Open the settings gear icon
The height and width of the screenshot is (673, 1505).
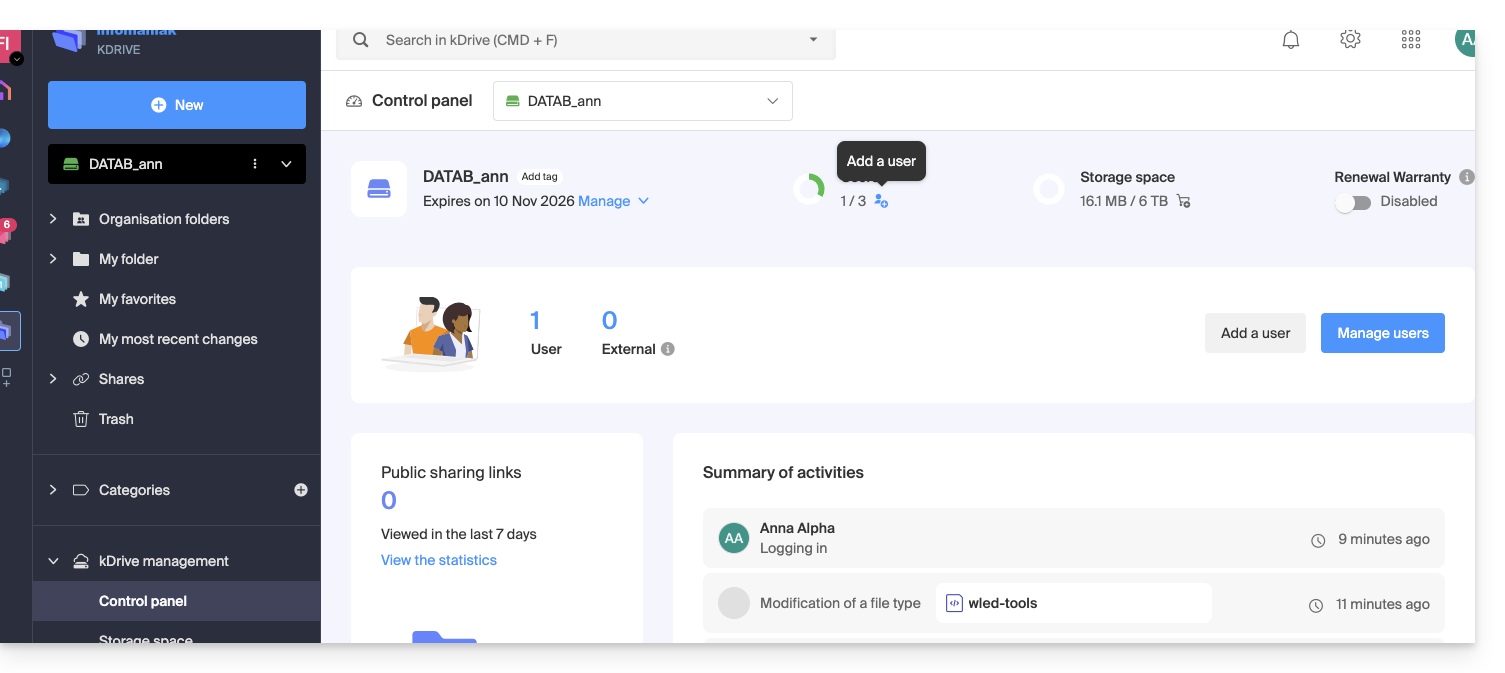1350,40
